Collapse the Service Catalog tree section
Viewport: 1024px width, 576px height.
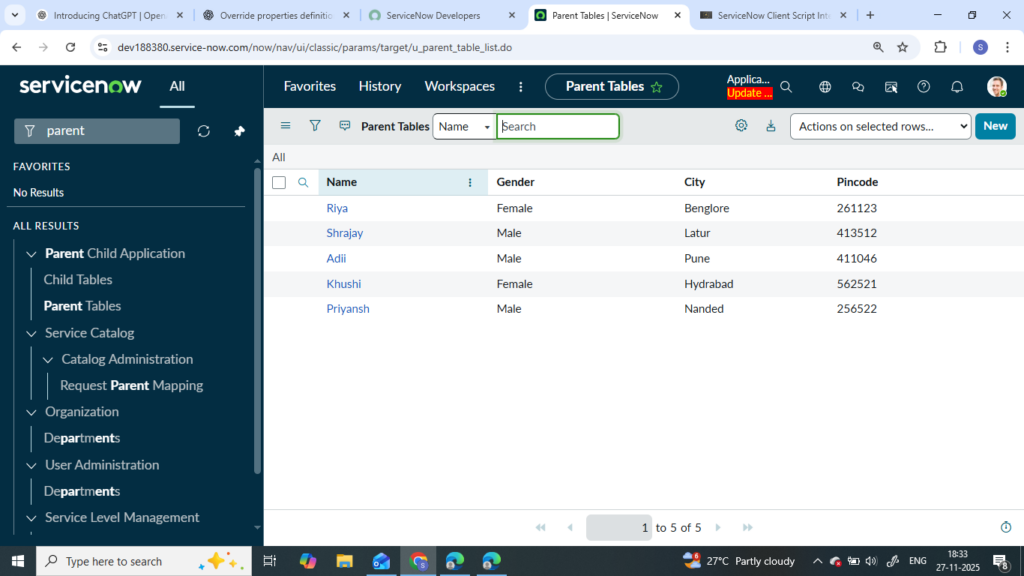click(x=31, y=333)
